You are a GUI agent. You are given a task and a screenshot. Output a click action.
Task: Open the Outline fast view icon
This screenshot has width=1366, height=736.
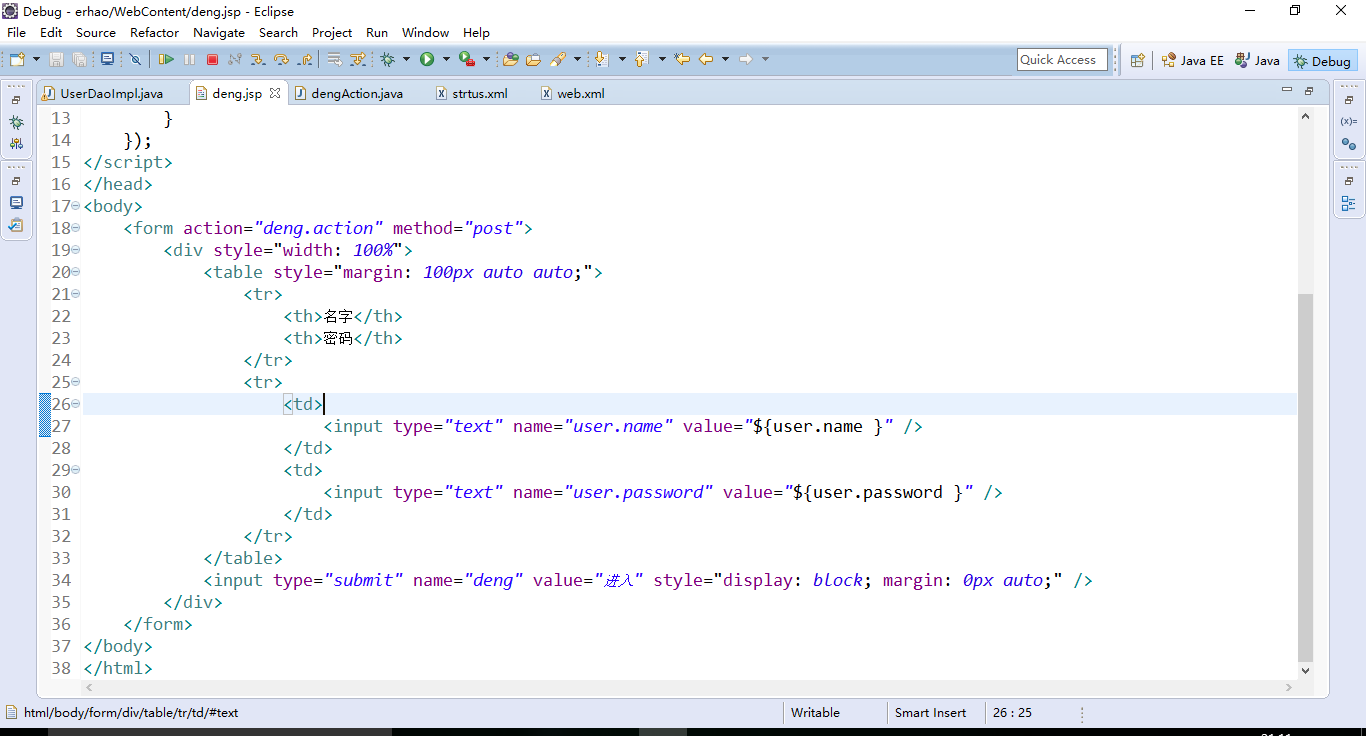point(1348,204)
